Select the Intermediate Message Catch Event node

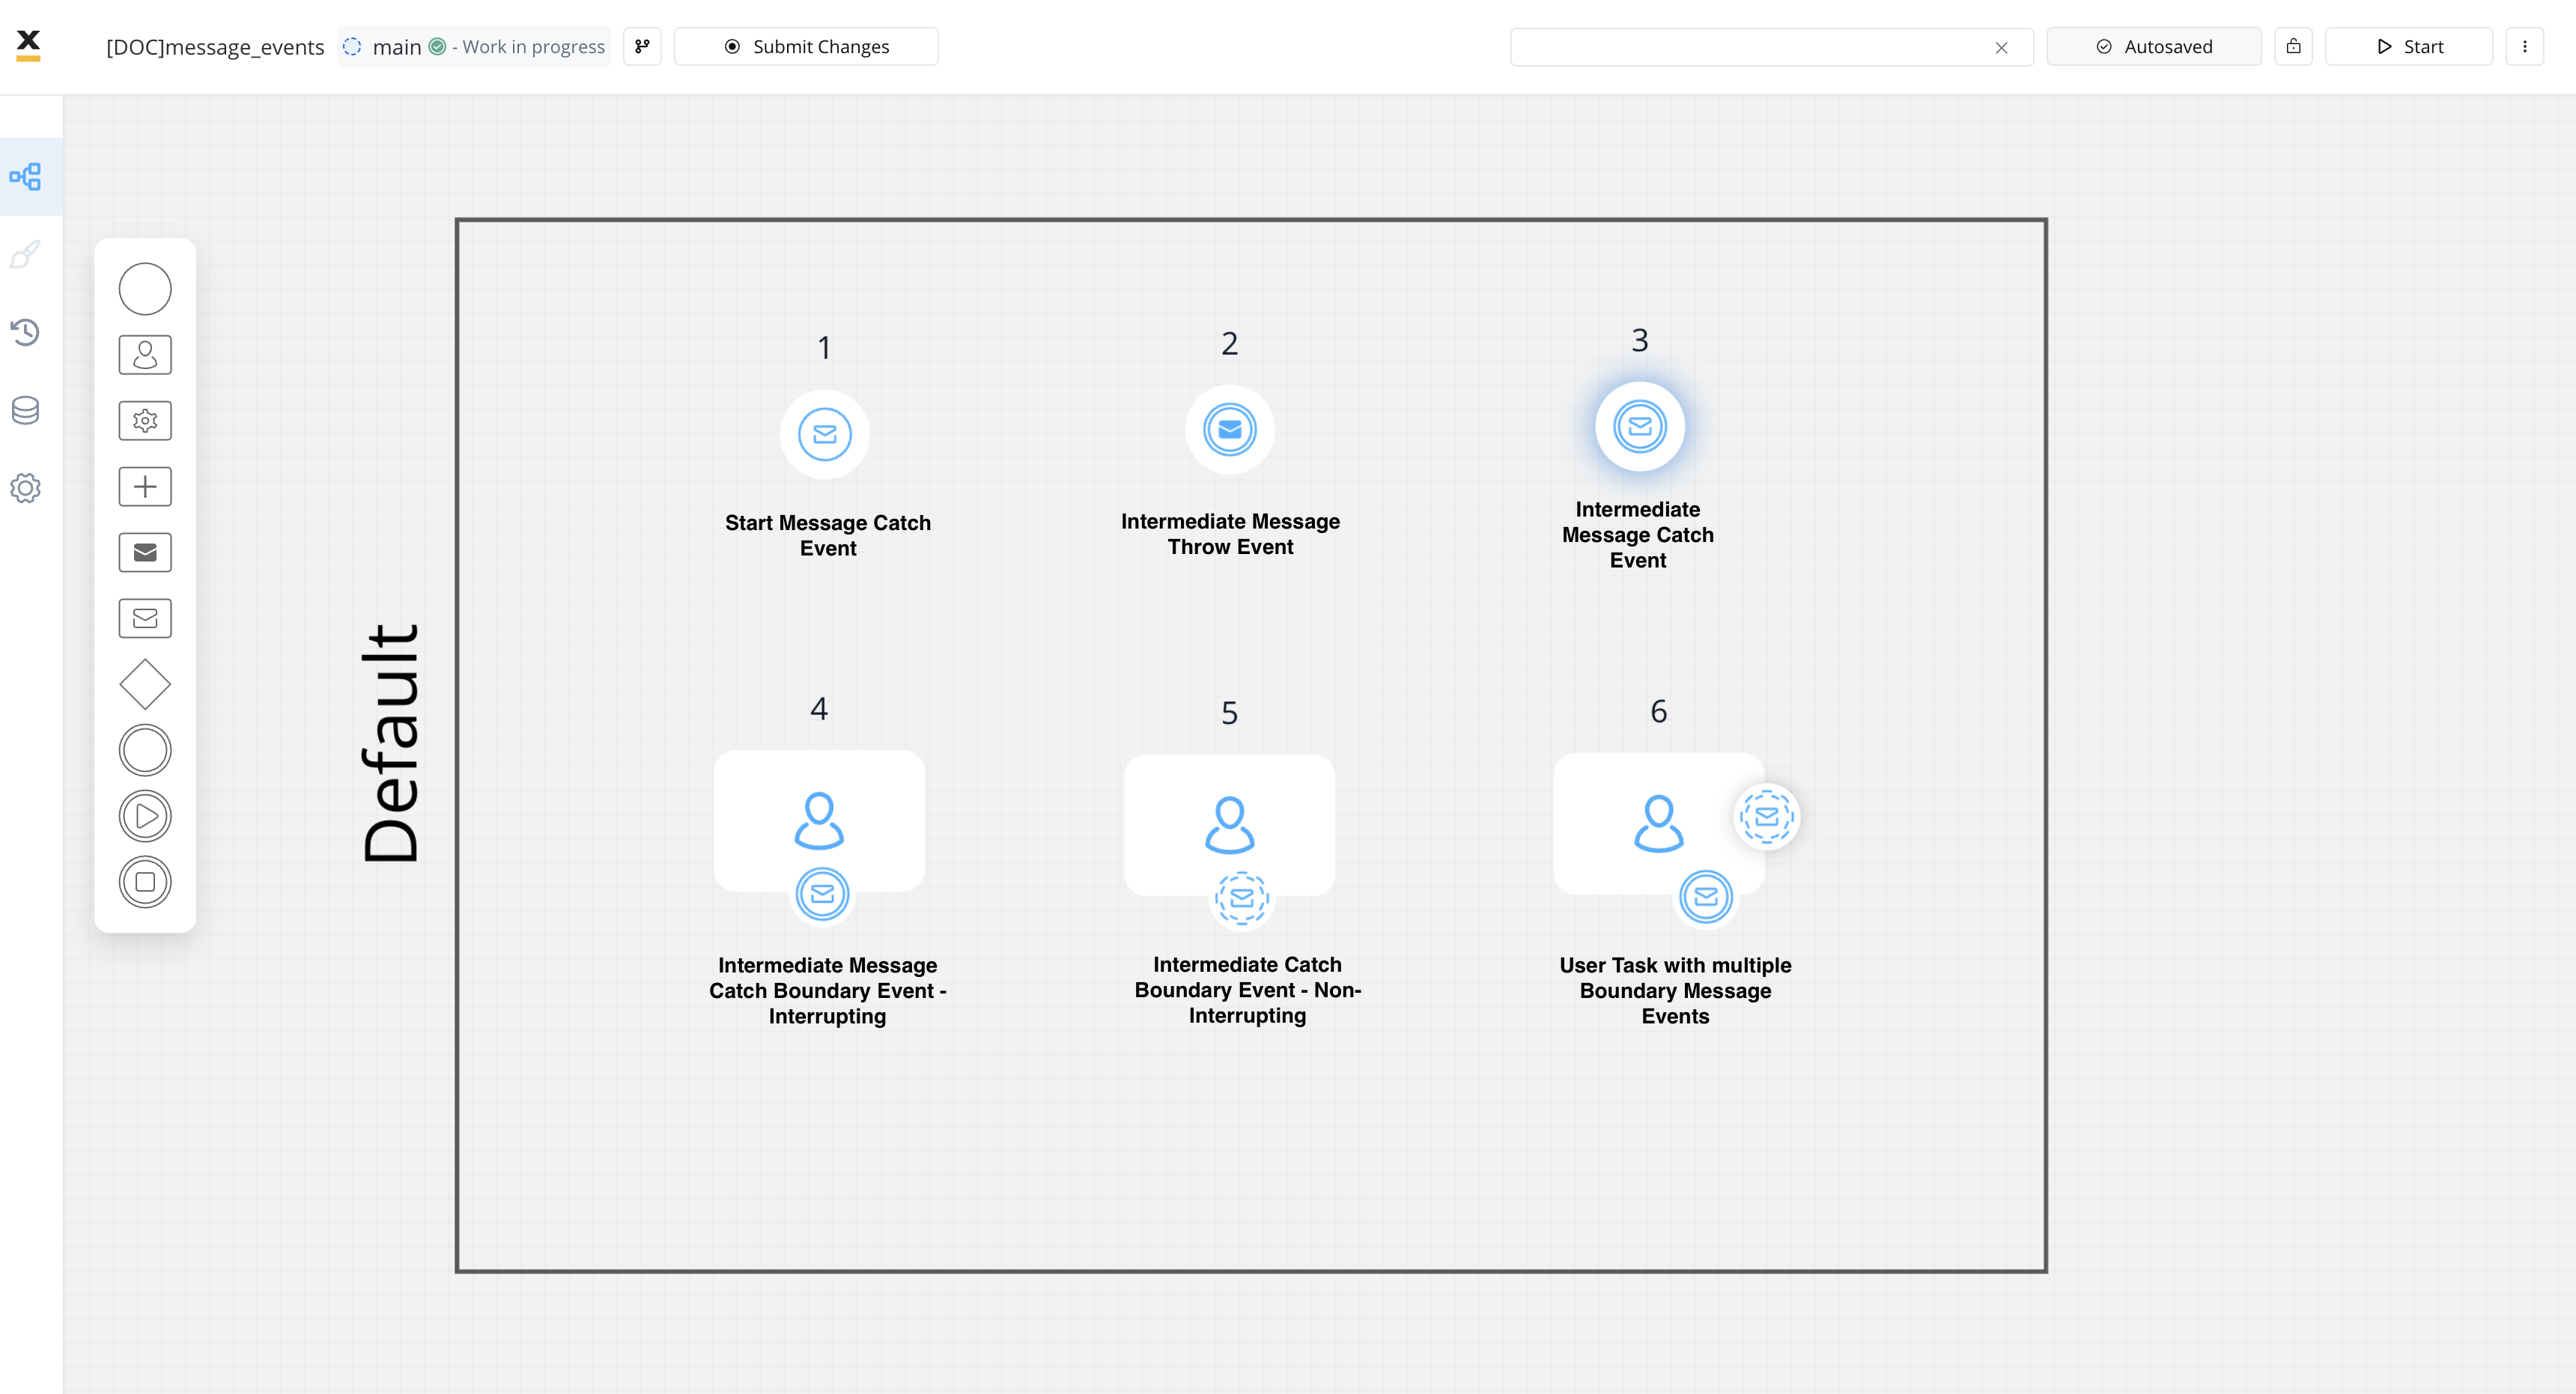(x=1640, y=426)
